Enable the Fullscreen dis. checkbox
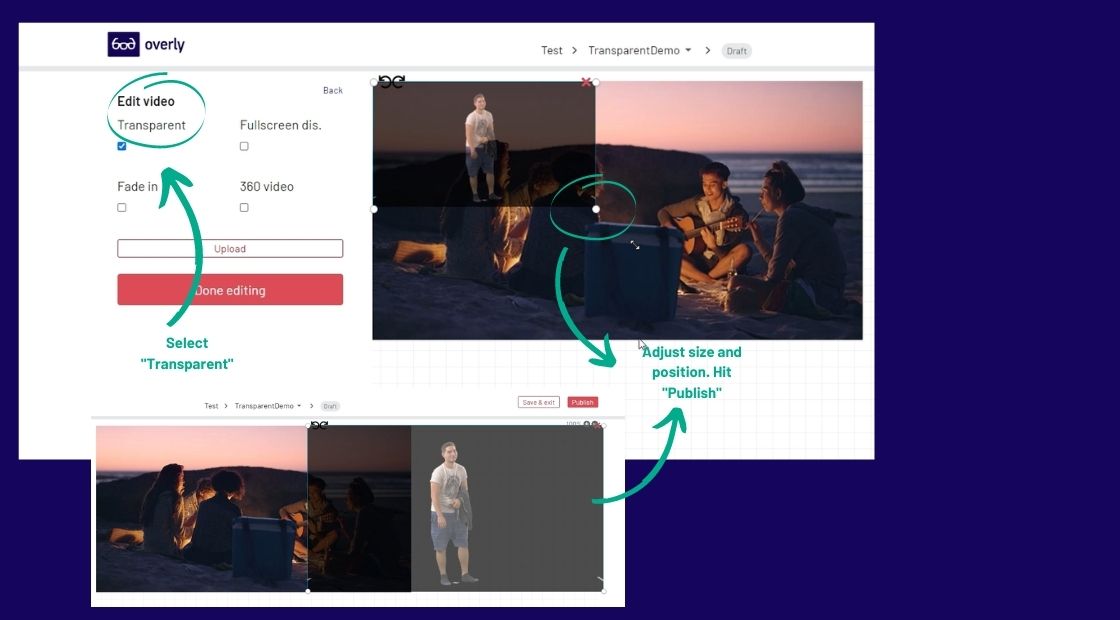This screenshot has width=1120, height=620. coord(244,146)
